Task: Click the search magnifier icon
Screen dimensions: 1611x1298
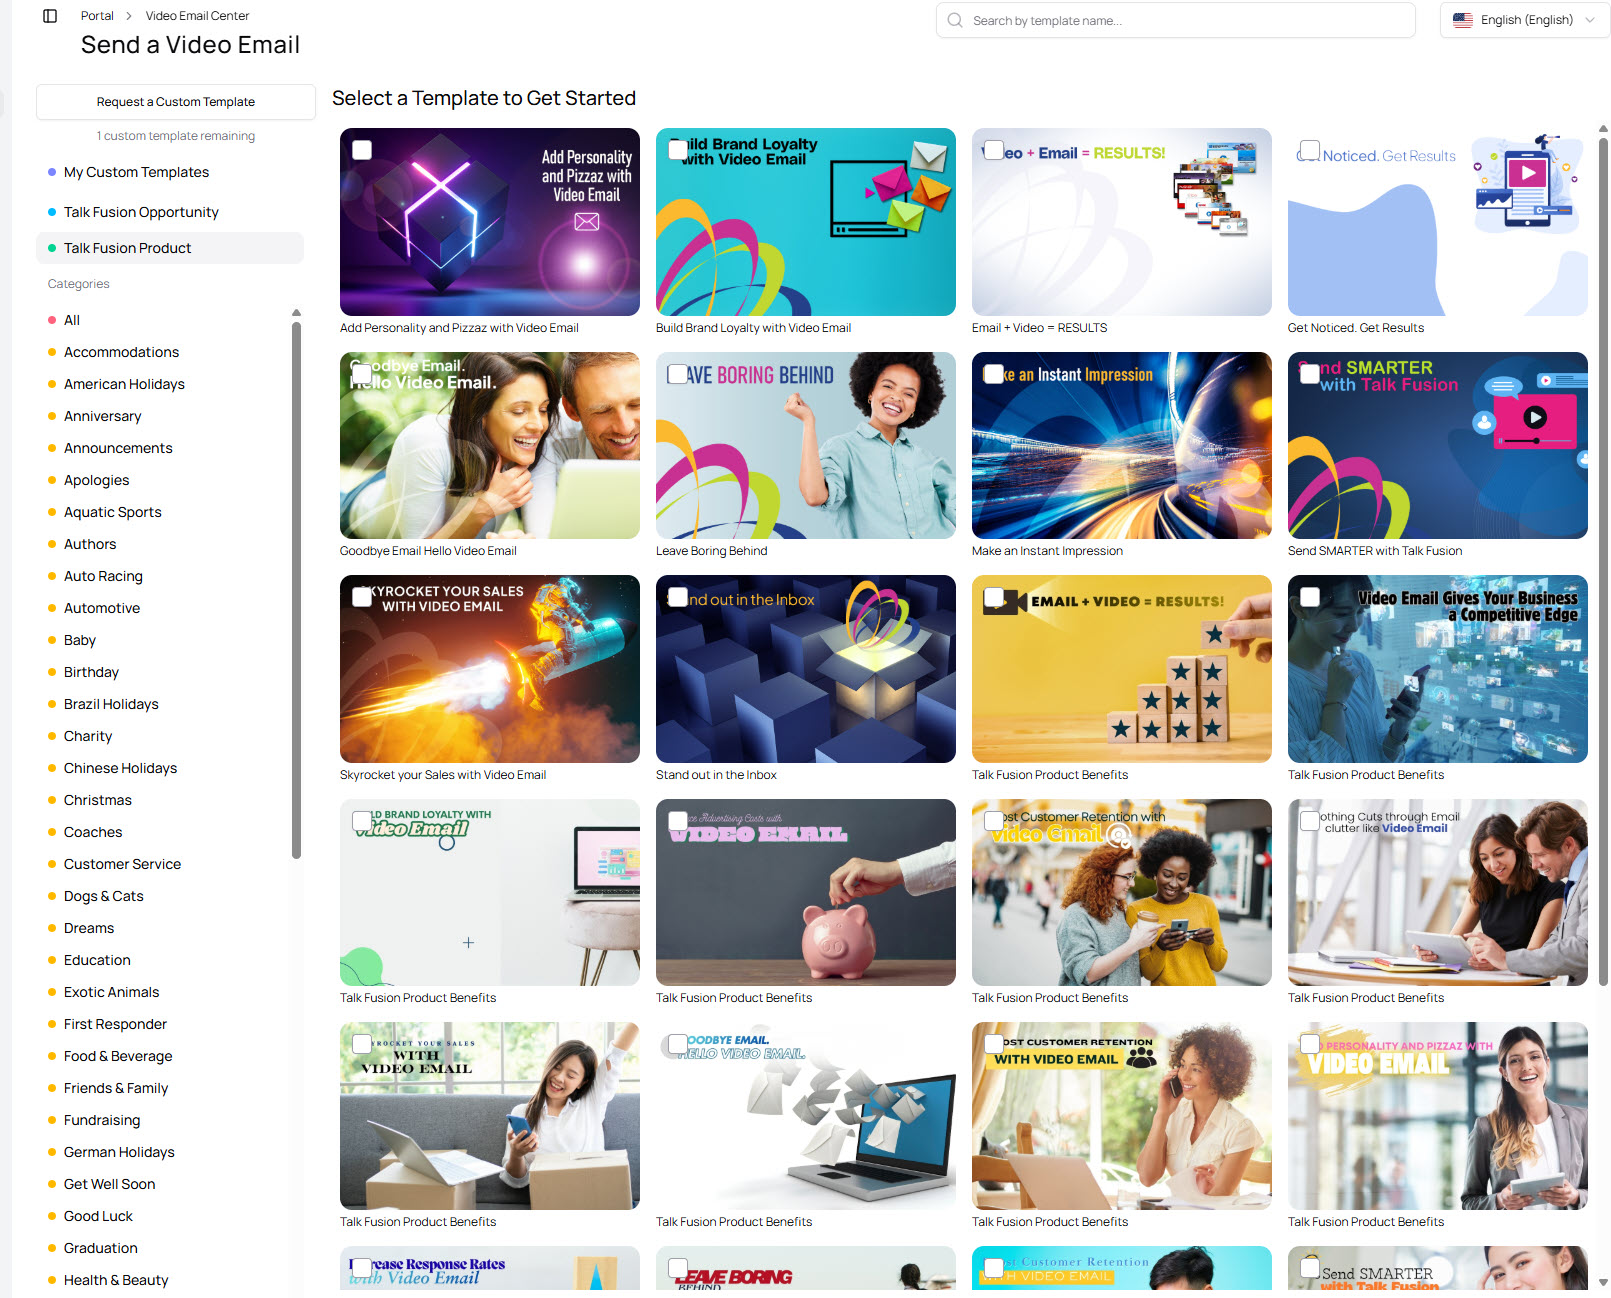Action: coord(955,20)
